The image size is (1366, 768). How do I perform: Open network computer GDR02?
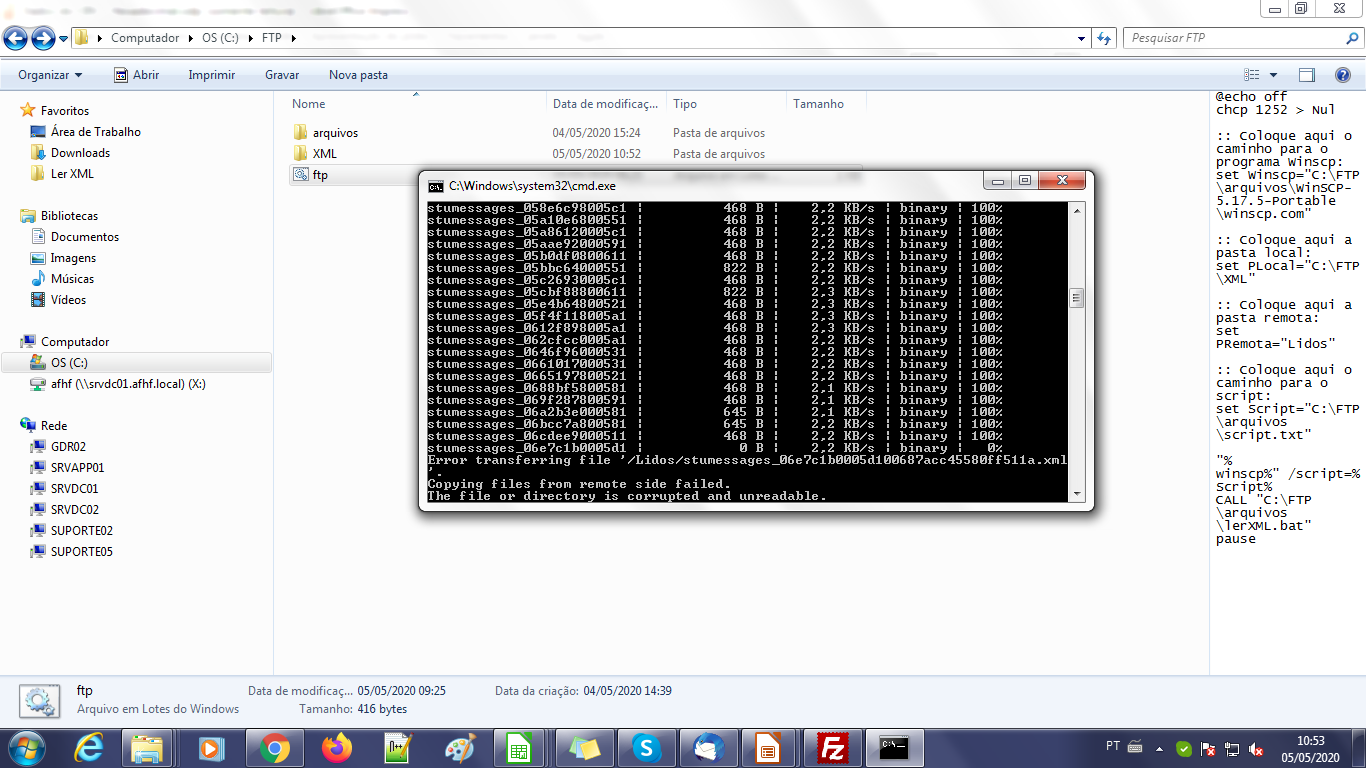coord(68,447)
